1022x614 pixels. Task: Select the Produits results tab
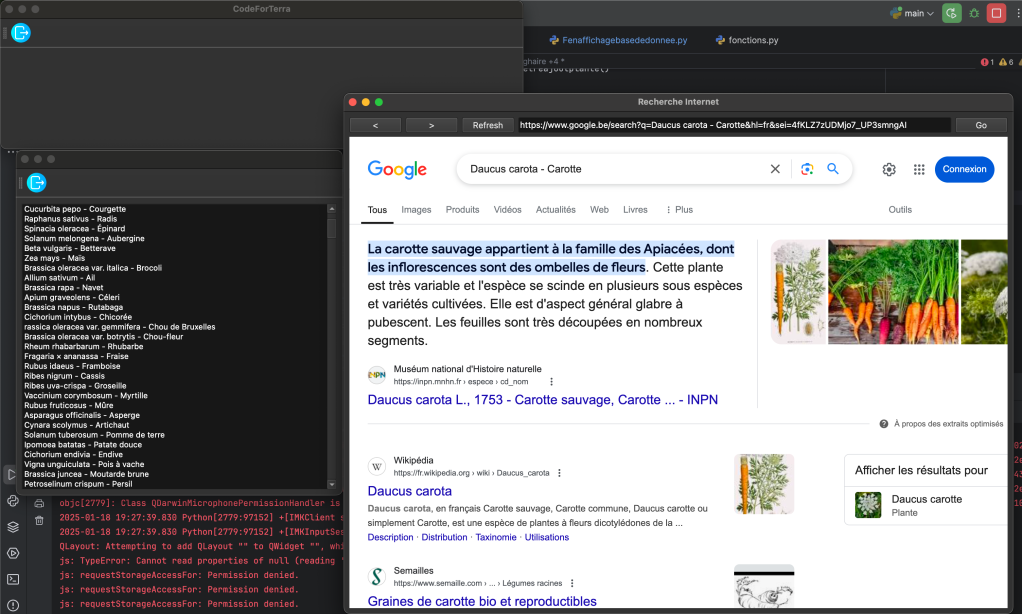(463, 210)
